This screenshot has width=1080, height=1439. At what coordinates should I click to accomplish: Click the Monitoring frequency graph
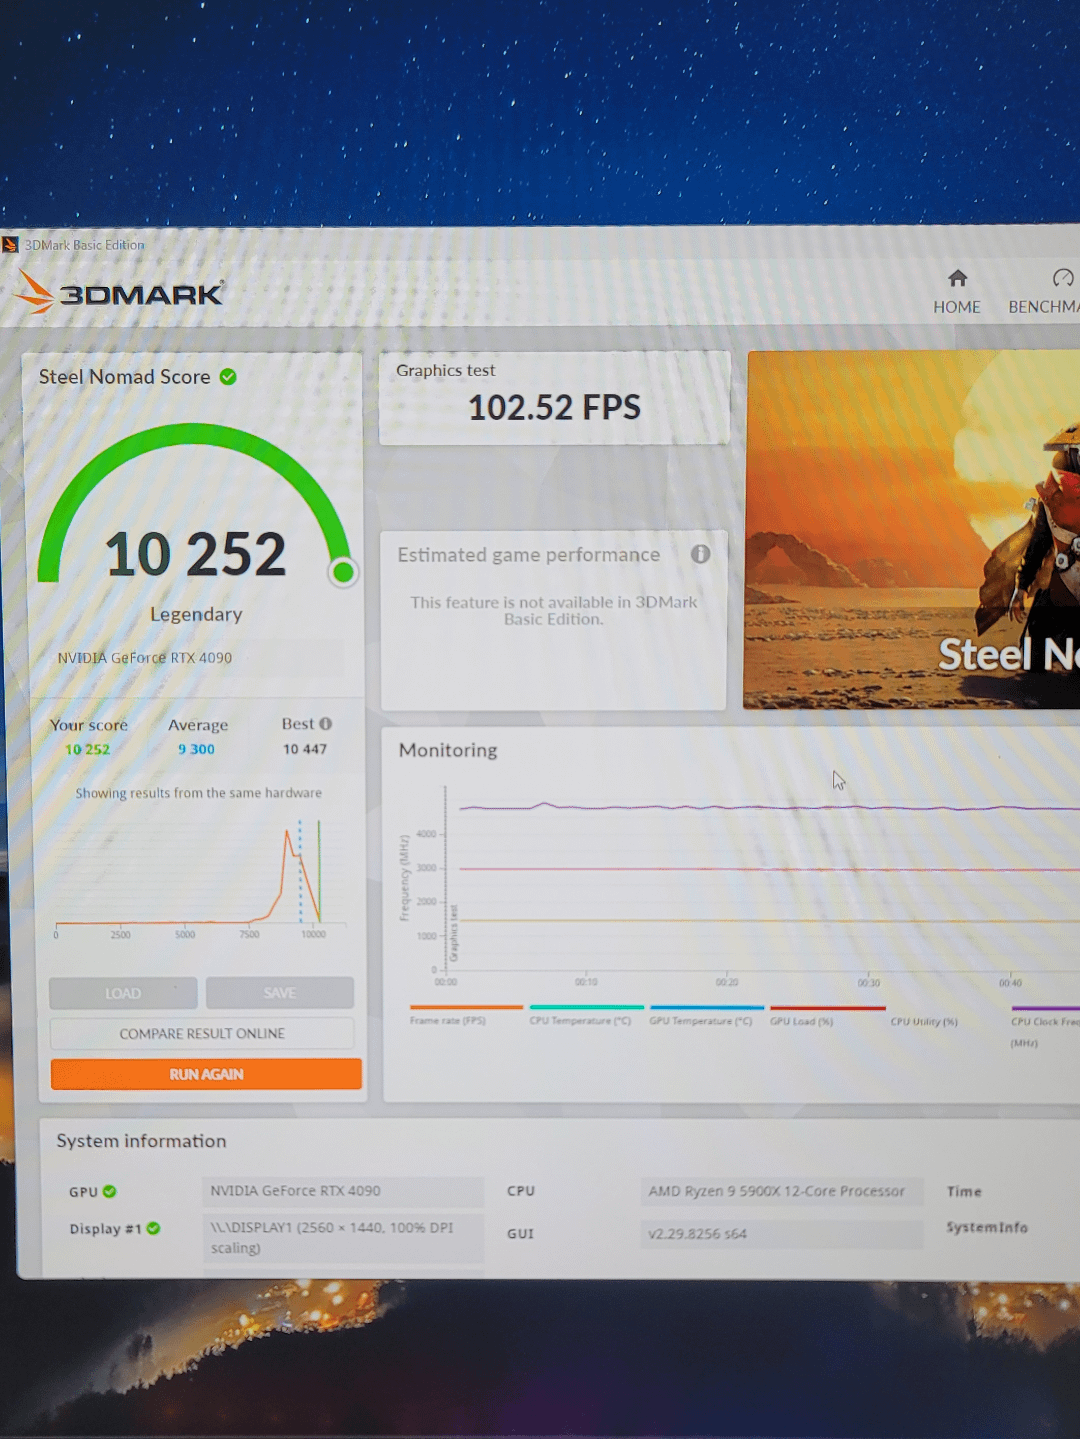(740, 885)
